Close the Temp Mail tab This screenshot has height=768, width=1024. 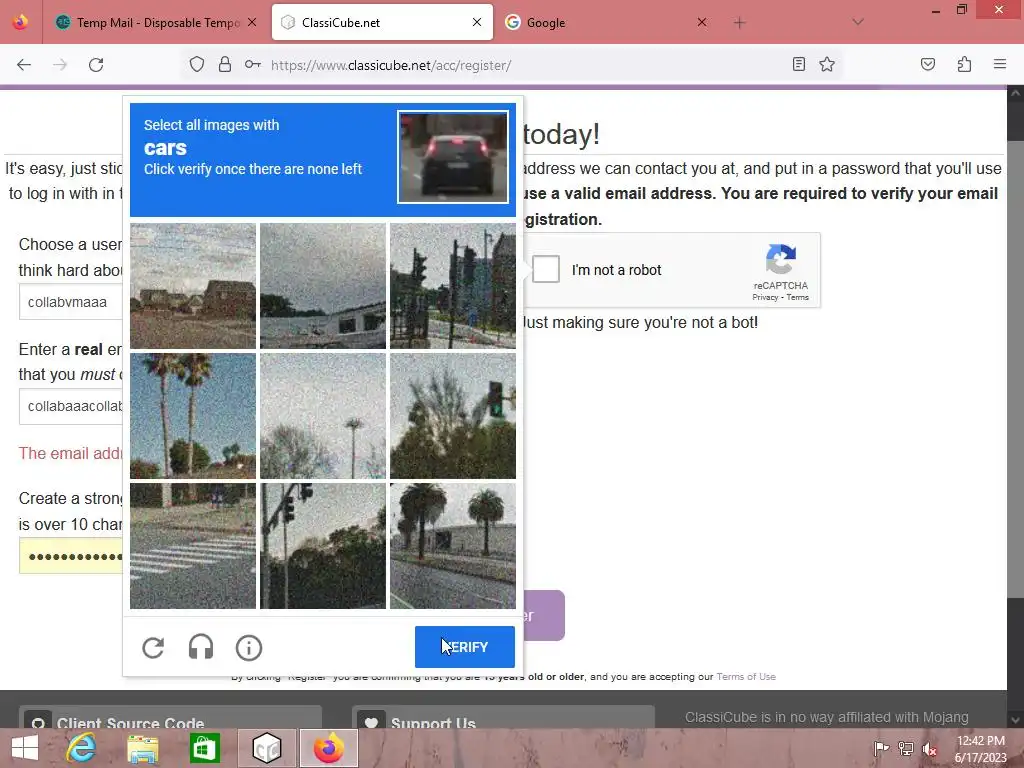pyautogui.click(x=252, y=22)
